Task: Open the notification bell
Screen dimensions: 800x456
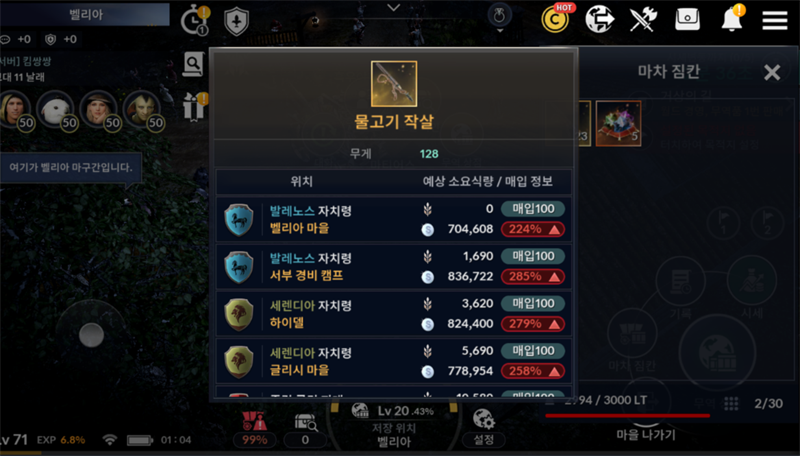Action: point(732,19)
